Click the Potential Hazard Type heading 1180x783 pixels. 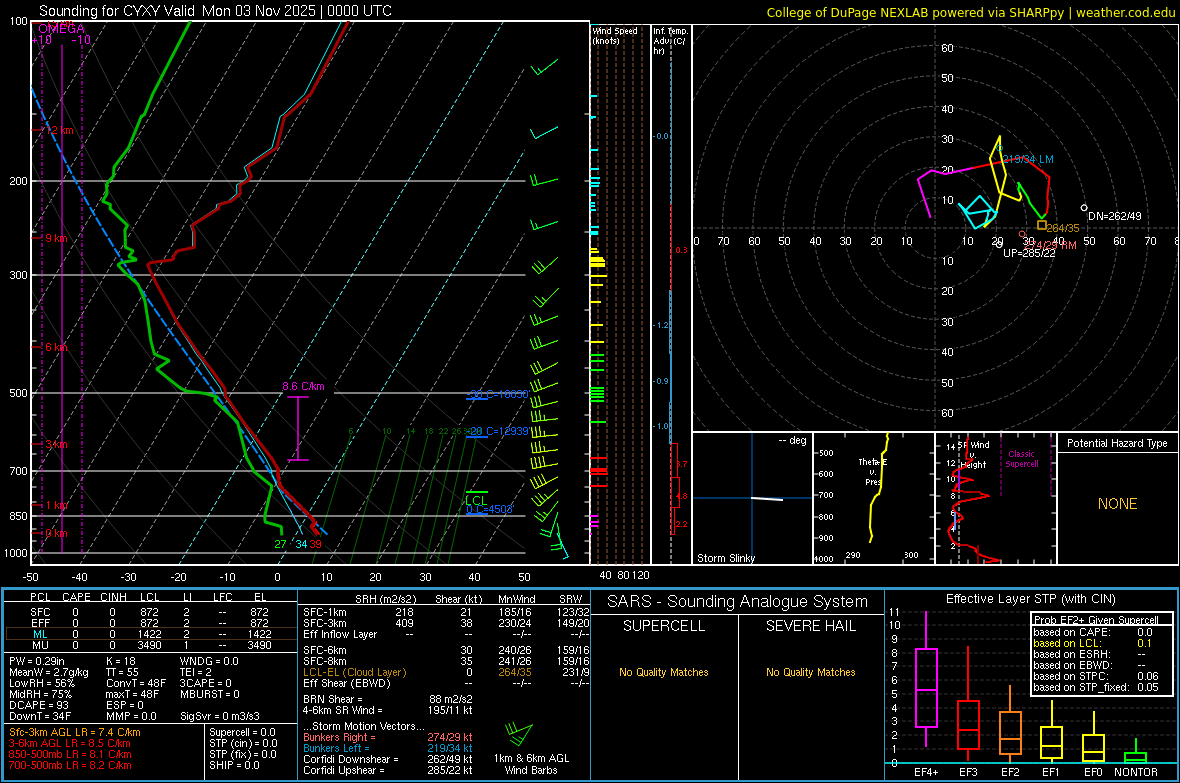coord(1117,443)
